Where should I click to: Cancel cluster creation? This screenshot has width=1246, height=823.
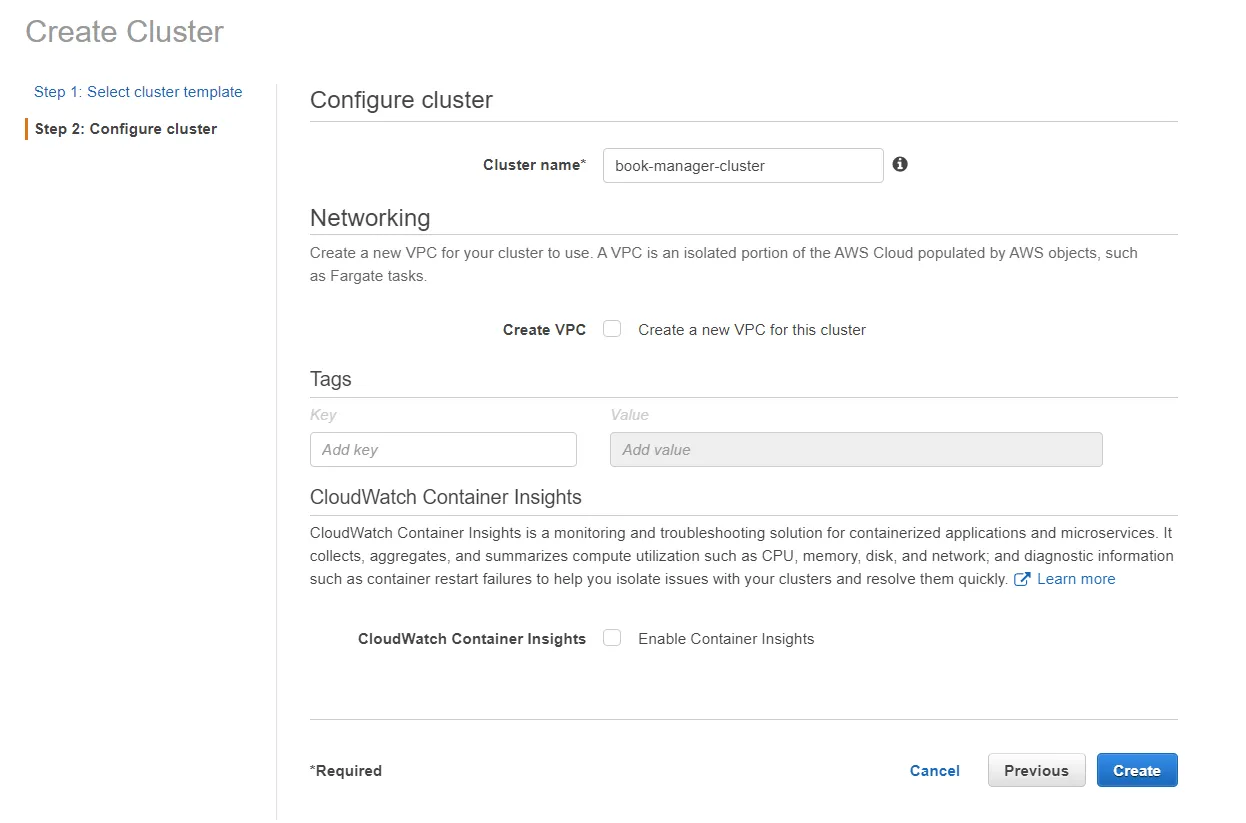[934, 770]
